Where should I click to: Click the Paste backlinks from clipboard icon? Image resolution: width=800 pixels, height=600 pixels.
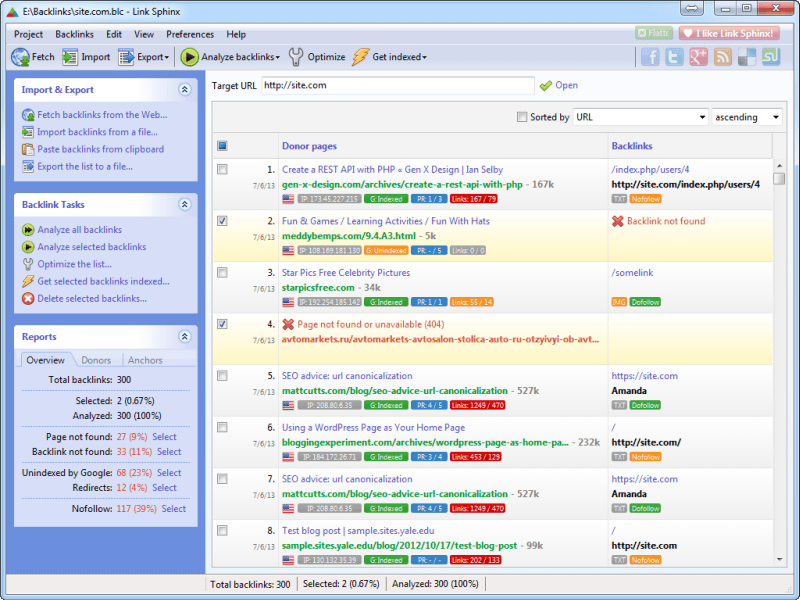tap(28, 149)
